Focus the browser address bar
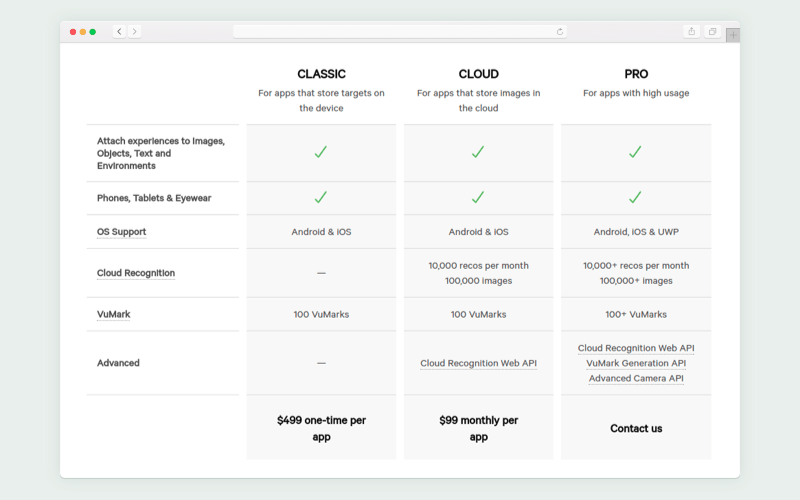 tap(400, 32)
